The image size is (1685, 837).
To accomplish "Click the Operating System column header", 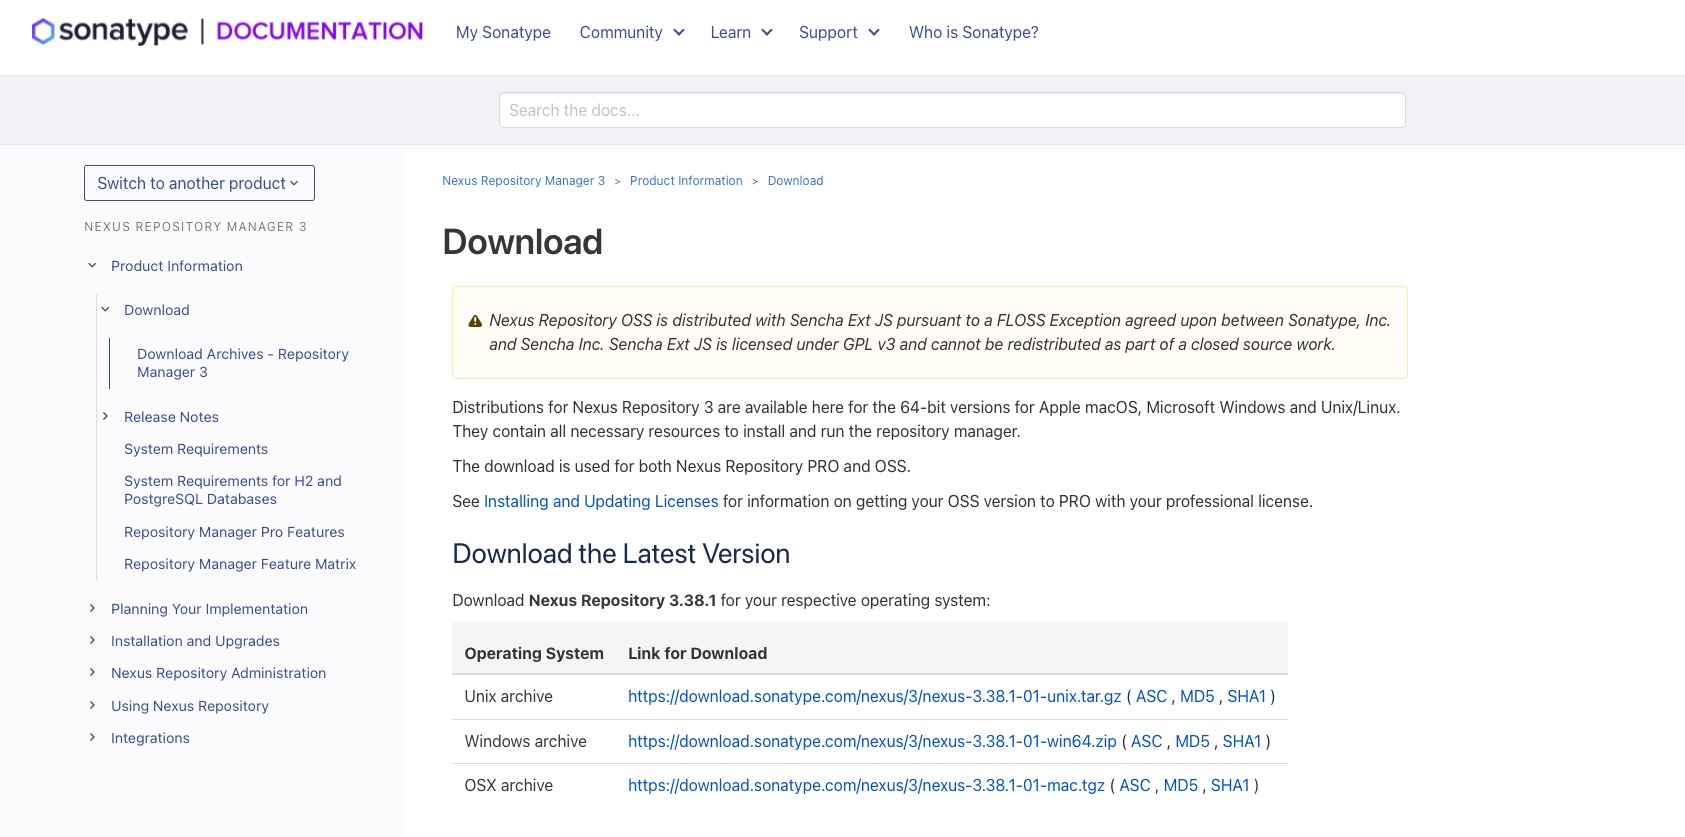I will 534,653.
